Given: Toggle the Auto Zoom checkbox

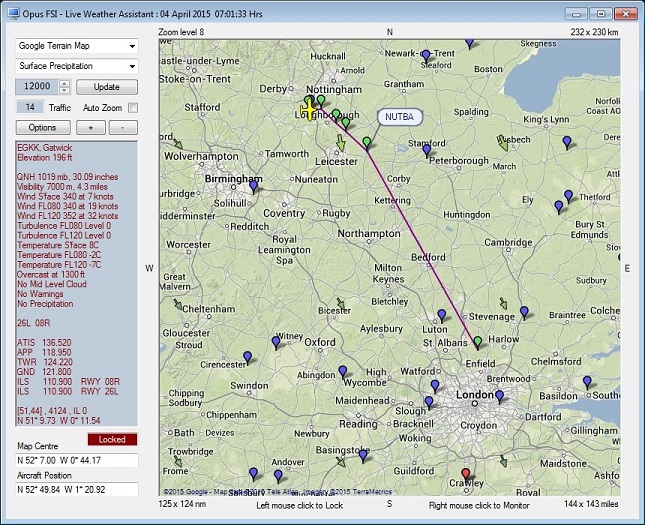Looking at the screenshot, I should coord(132,108).
